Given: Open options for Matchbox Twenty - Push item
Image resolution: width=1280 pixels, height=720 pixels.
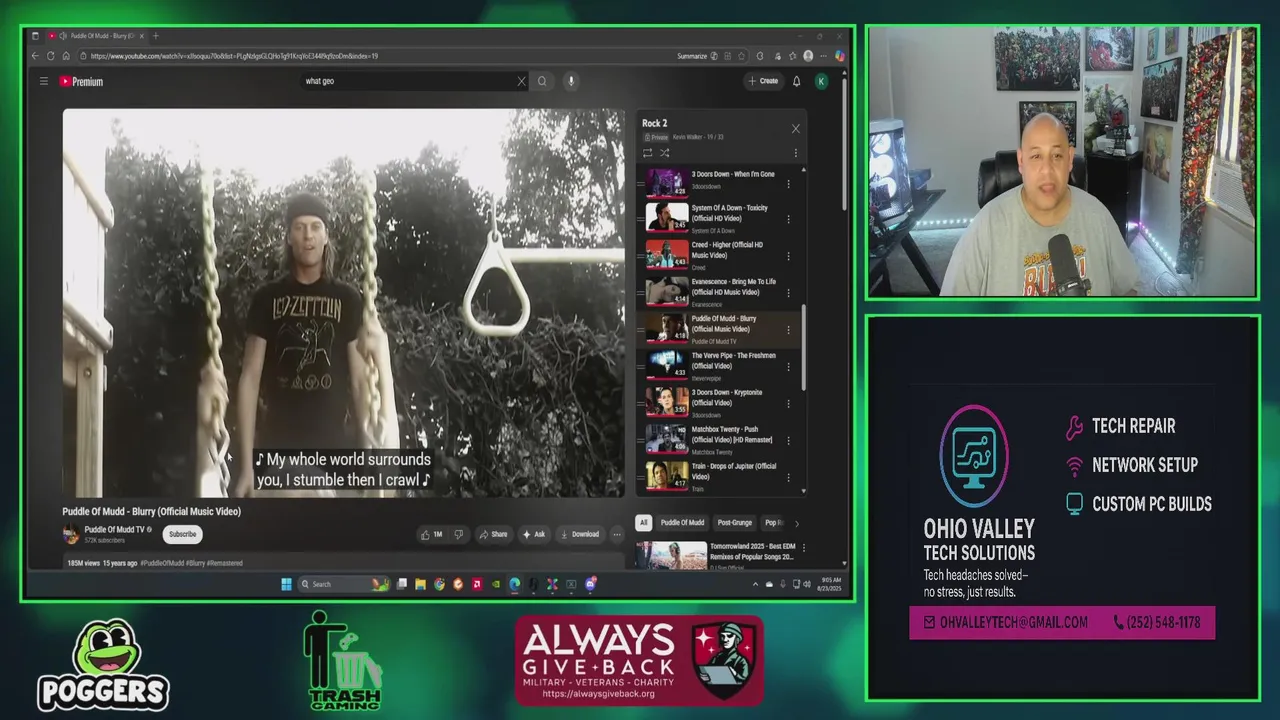Looking at the screenshot, I should [788, 441].
